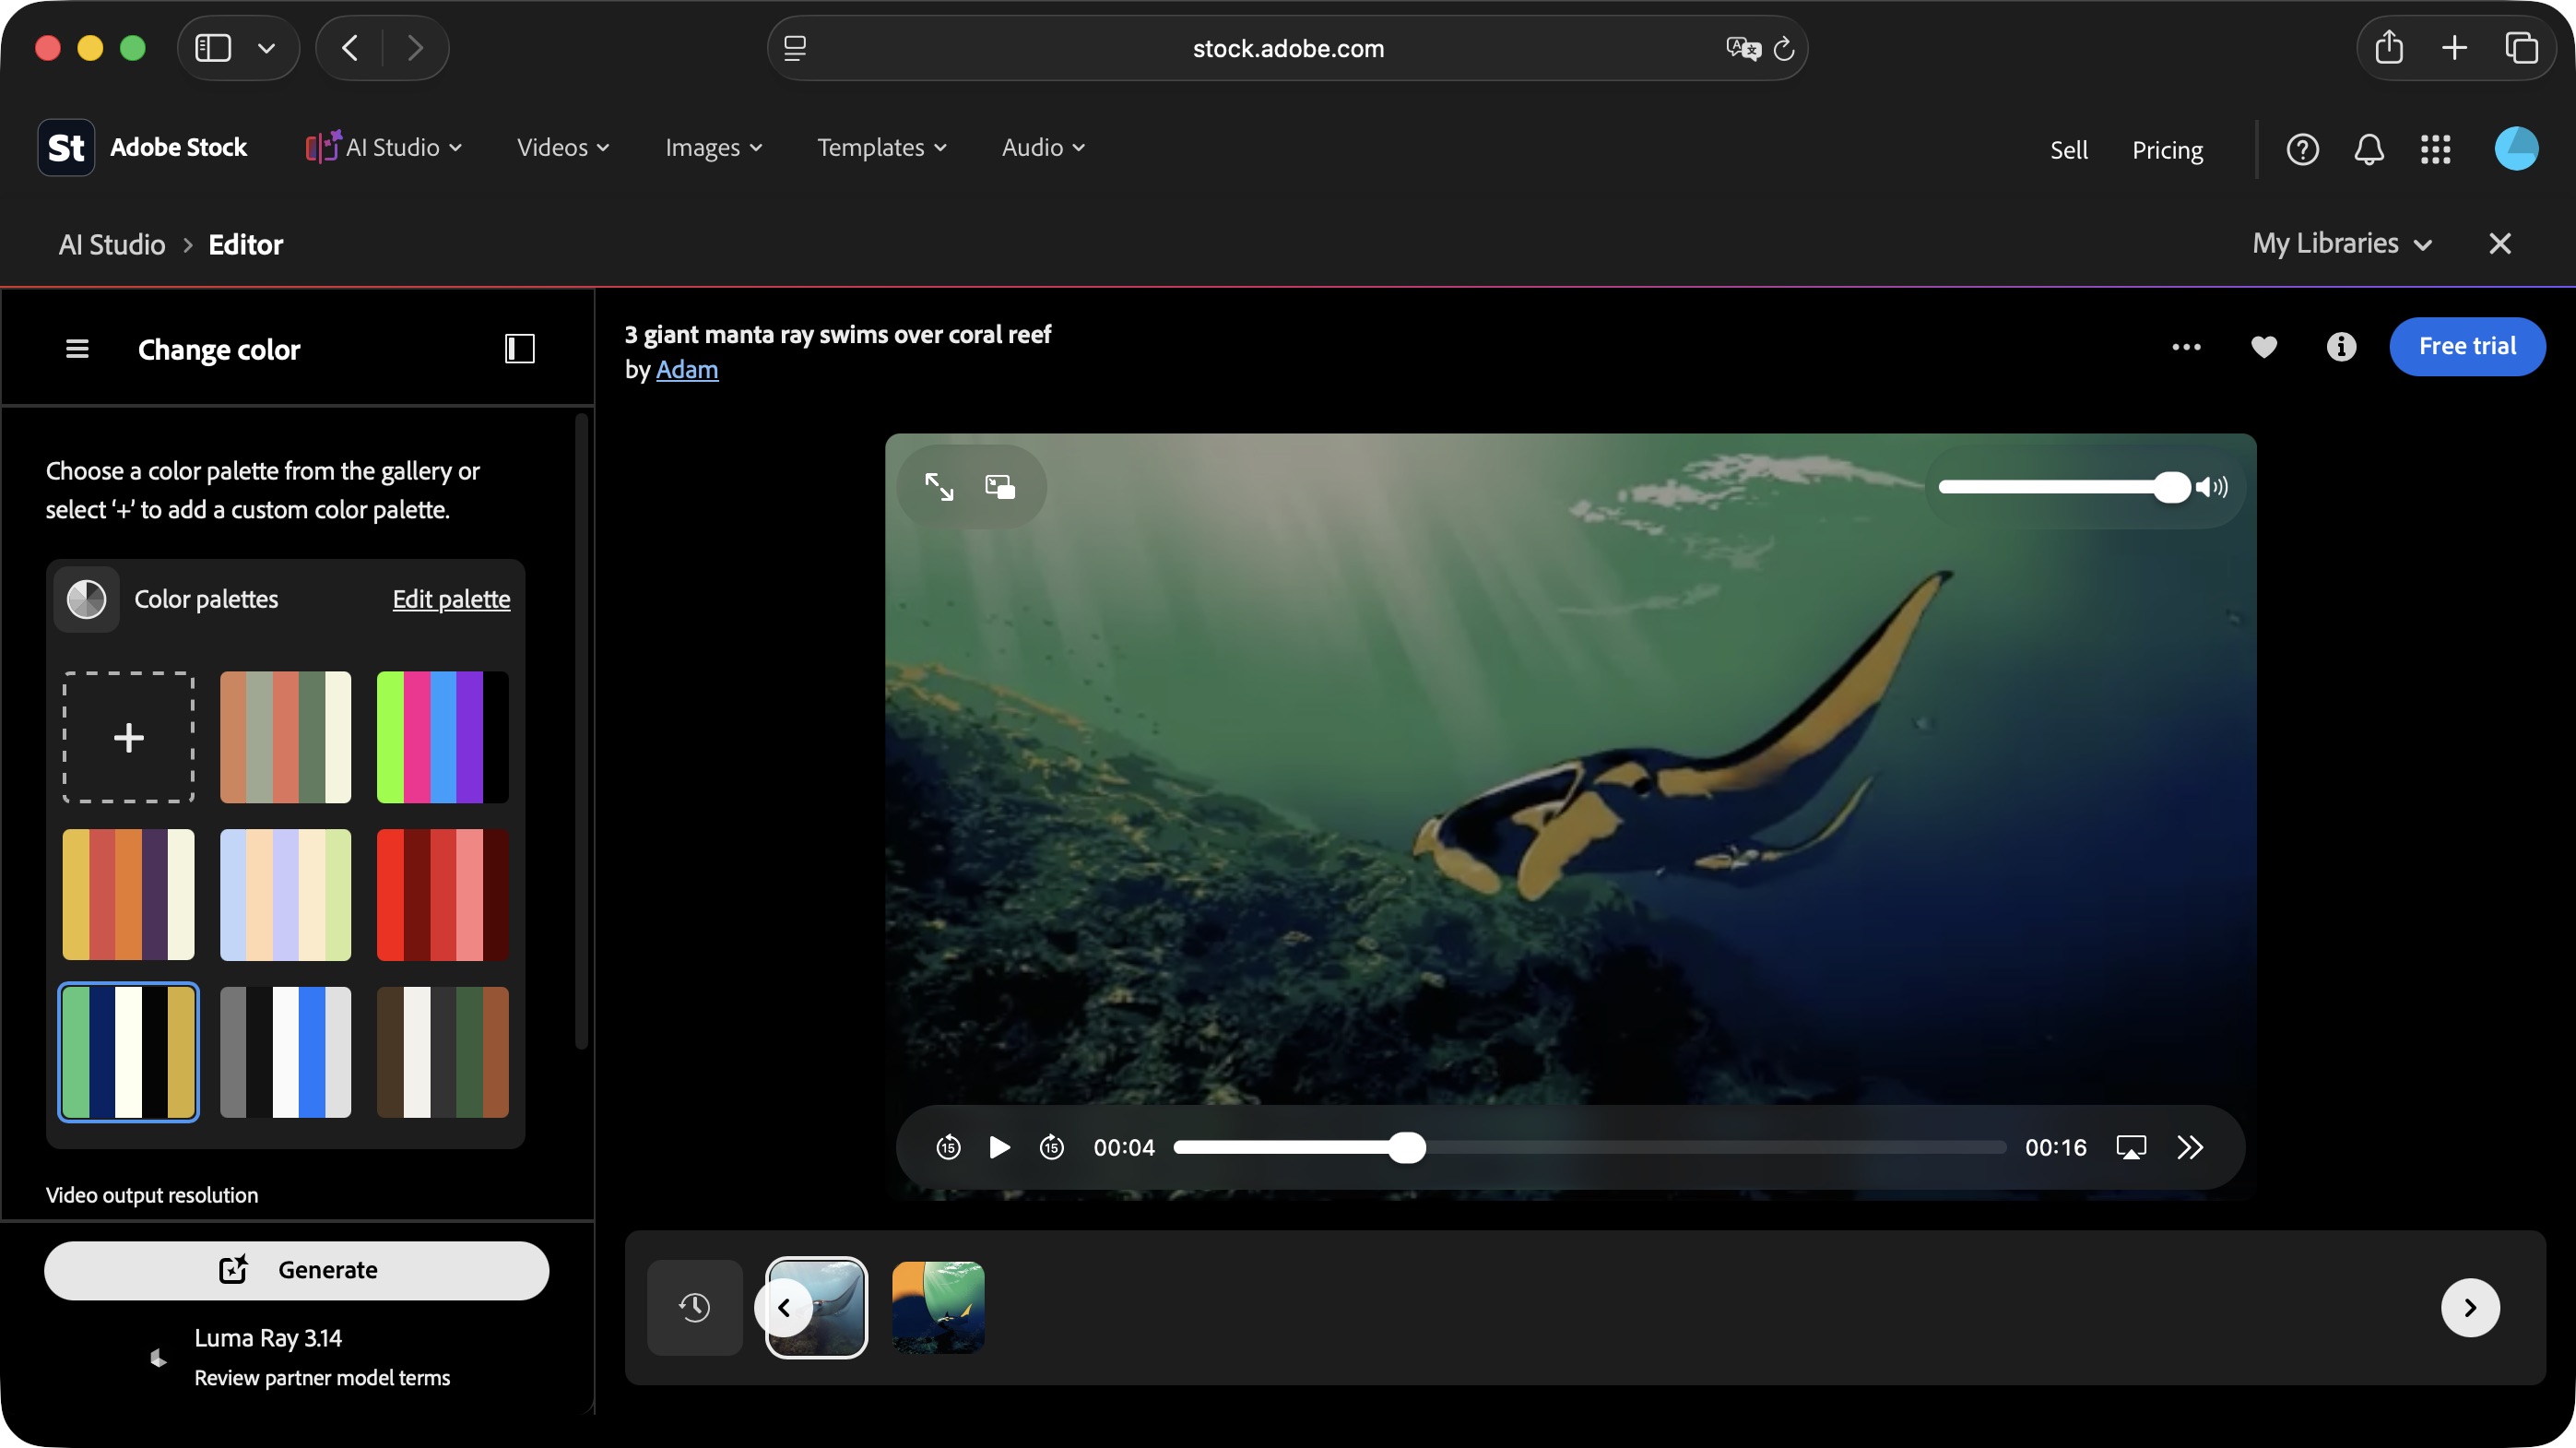Screen dimensions: 2576x1448
Task: Open the Help question mark icon
Action: (x=2303, y=149)
